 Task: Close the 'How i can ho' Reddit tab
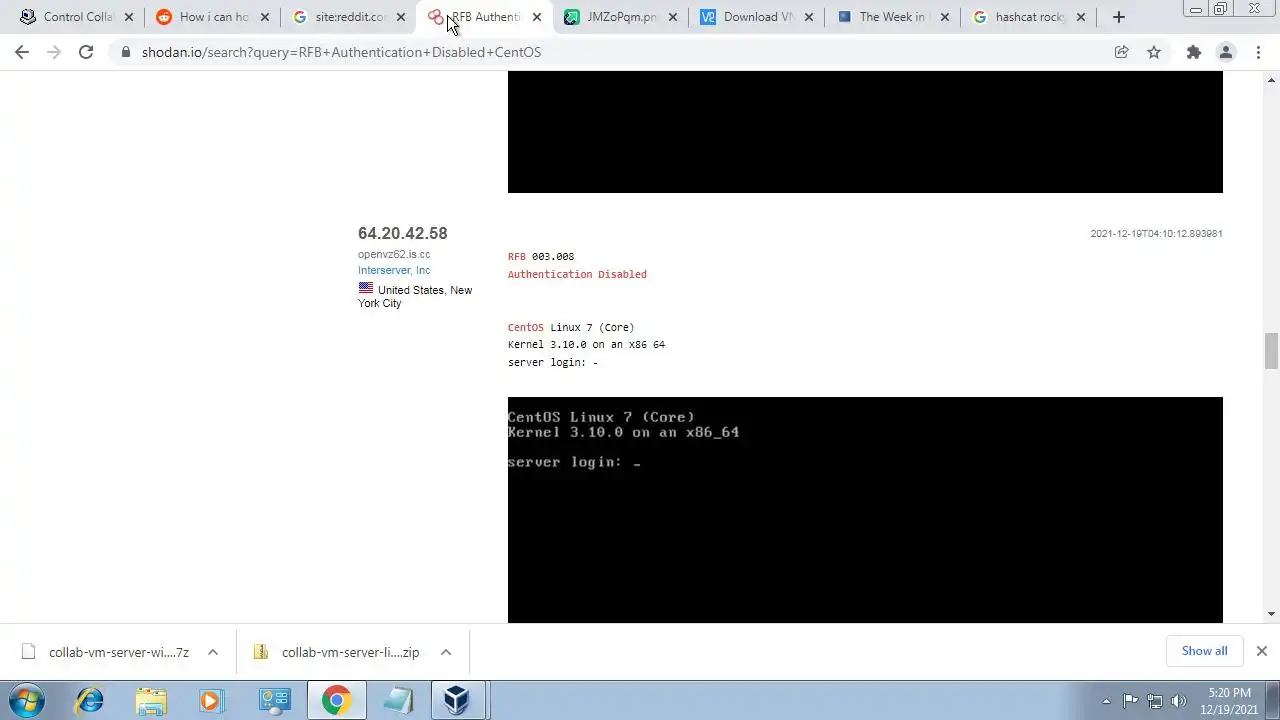(x=265, y=17)
